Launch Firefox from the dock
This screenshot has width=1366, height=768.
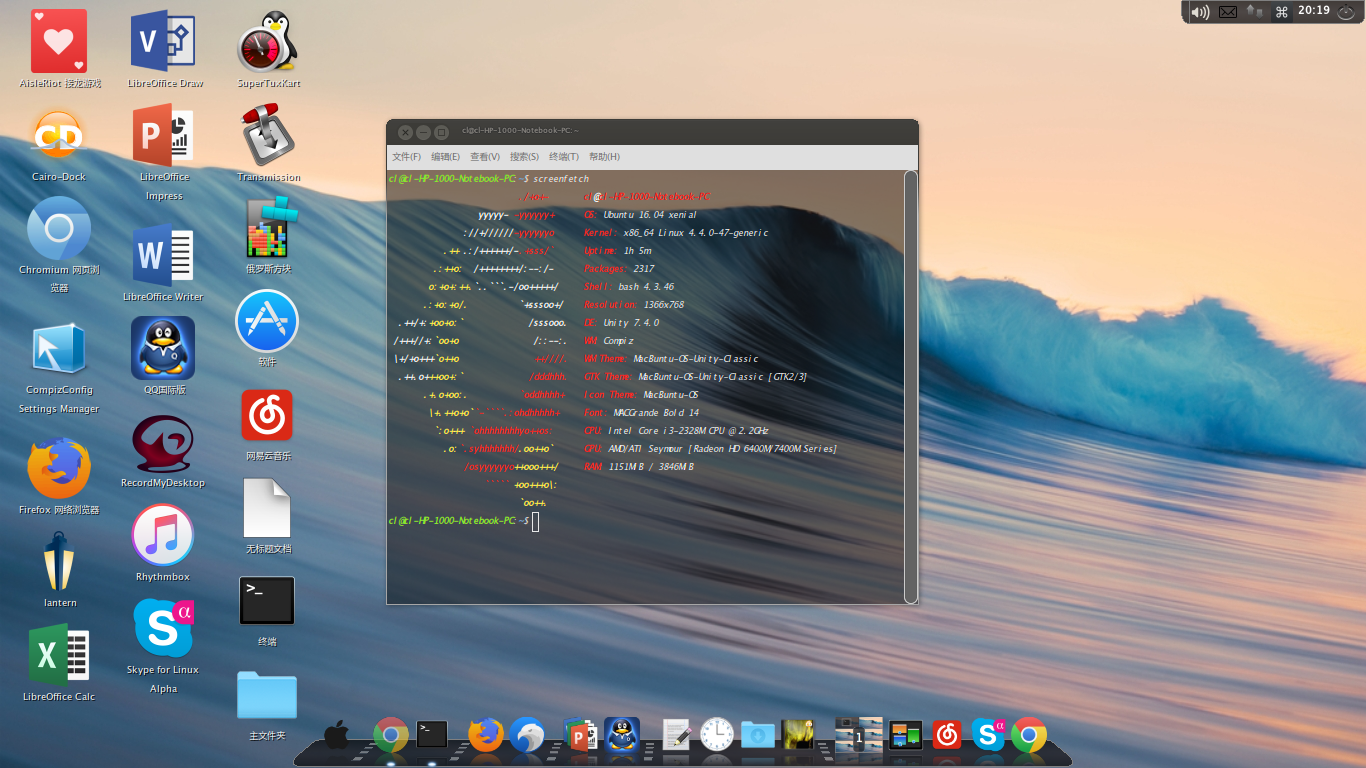[x=486, y=735]
